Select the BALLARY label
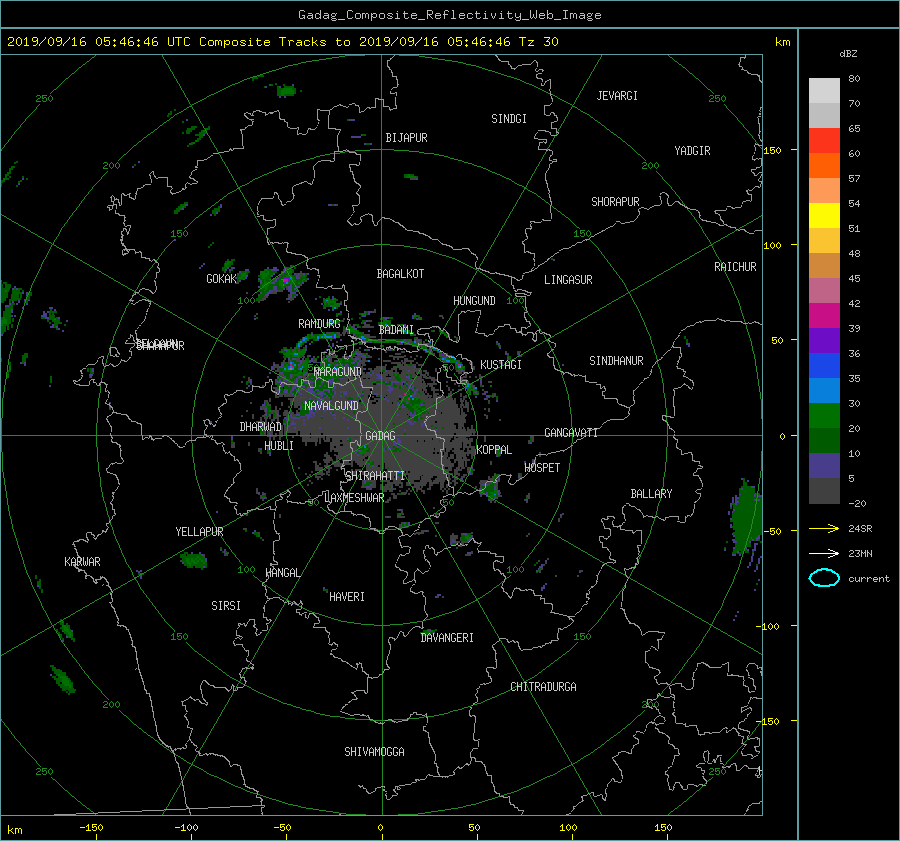The width and height of the screenshot is (900, 841). tap(651, 493)
